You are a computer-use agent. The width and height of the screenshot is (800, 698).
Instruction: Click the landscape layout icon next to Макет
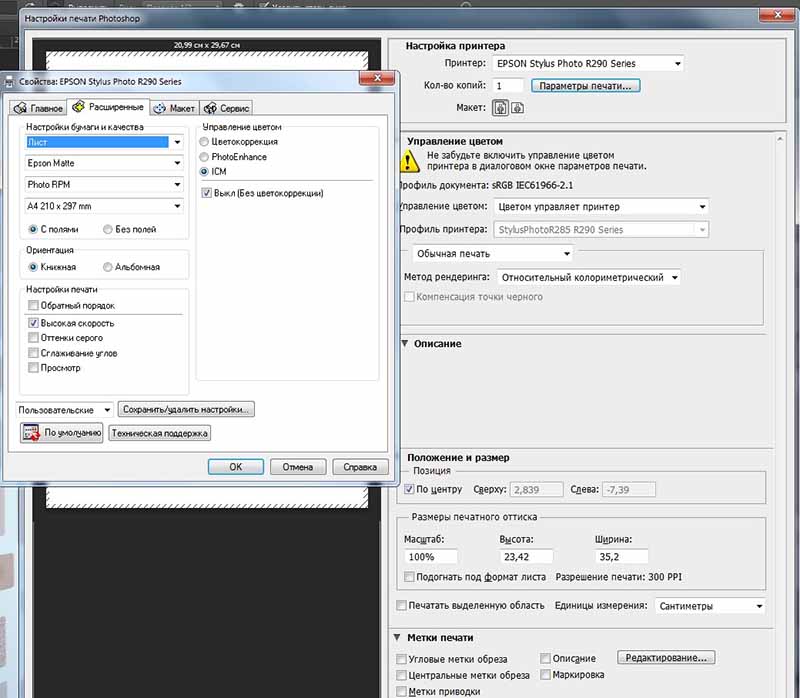point(517,108)
